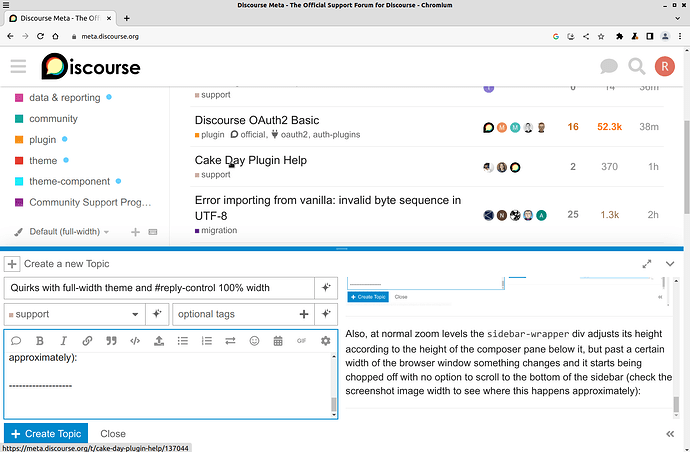Open the Chromium profile avatar
The image size is (690, 452).
pyautogui.click(x=665, y=37)
